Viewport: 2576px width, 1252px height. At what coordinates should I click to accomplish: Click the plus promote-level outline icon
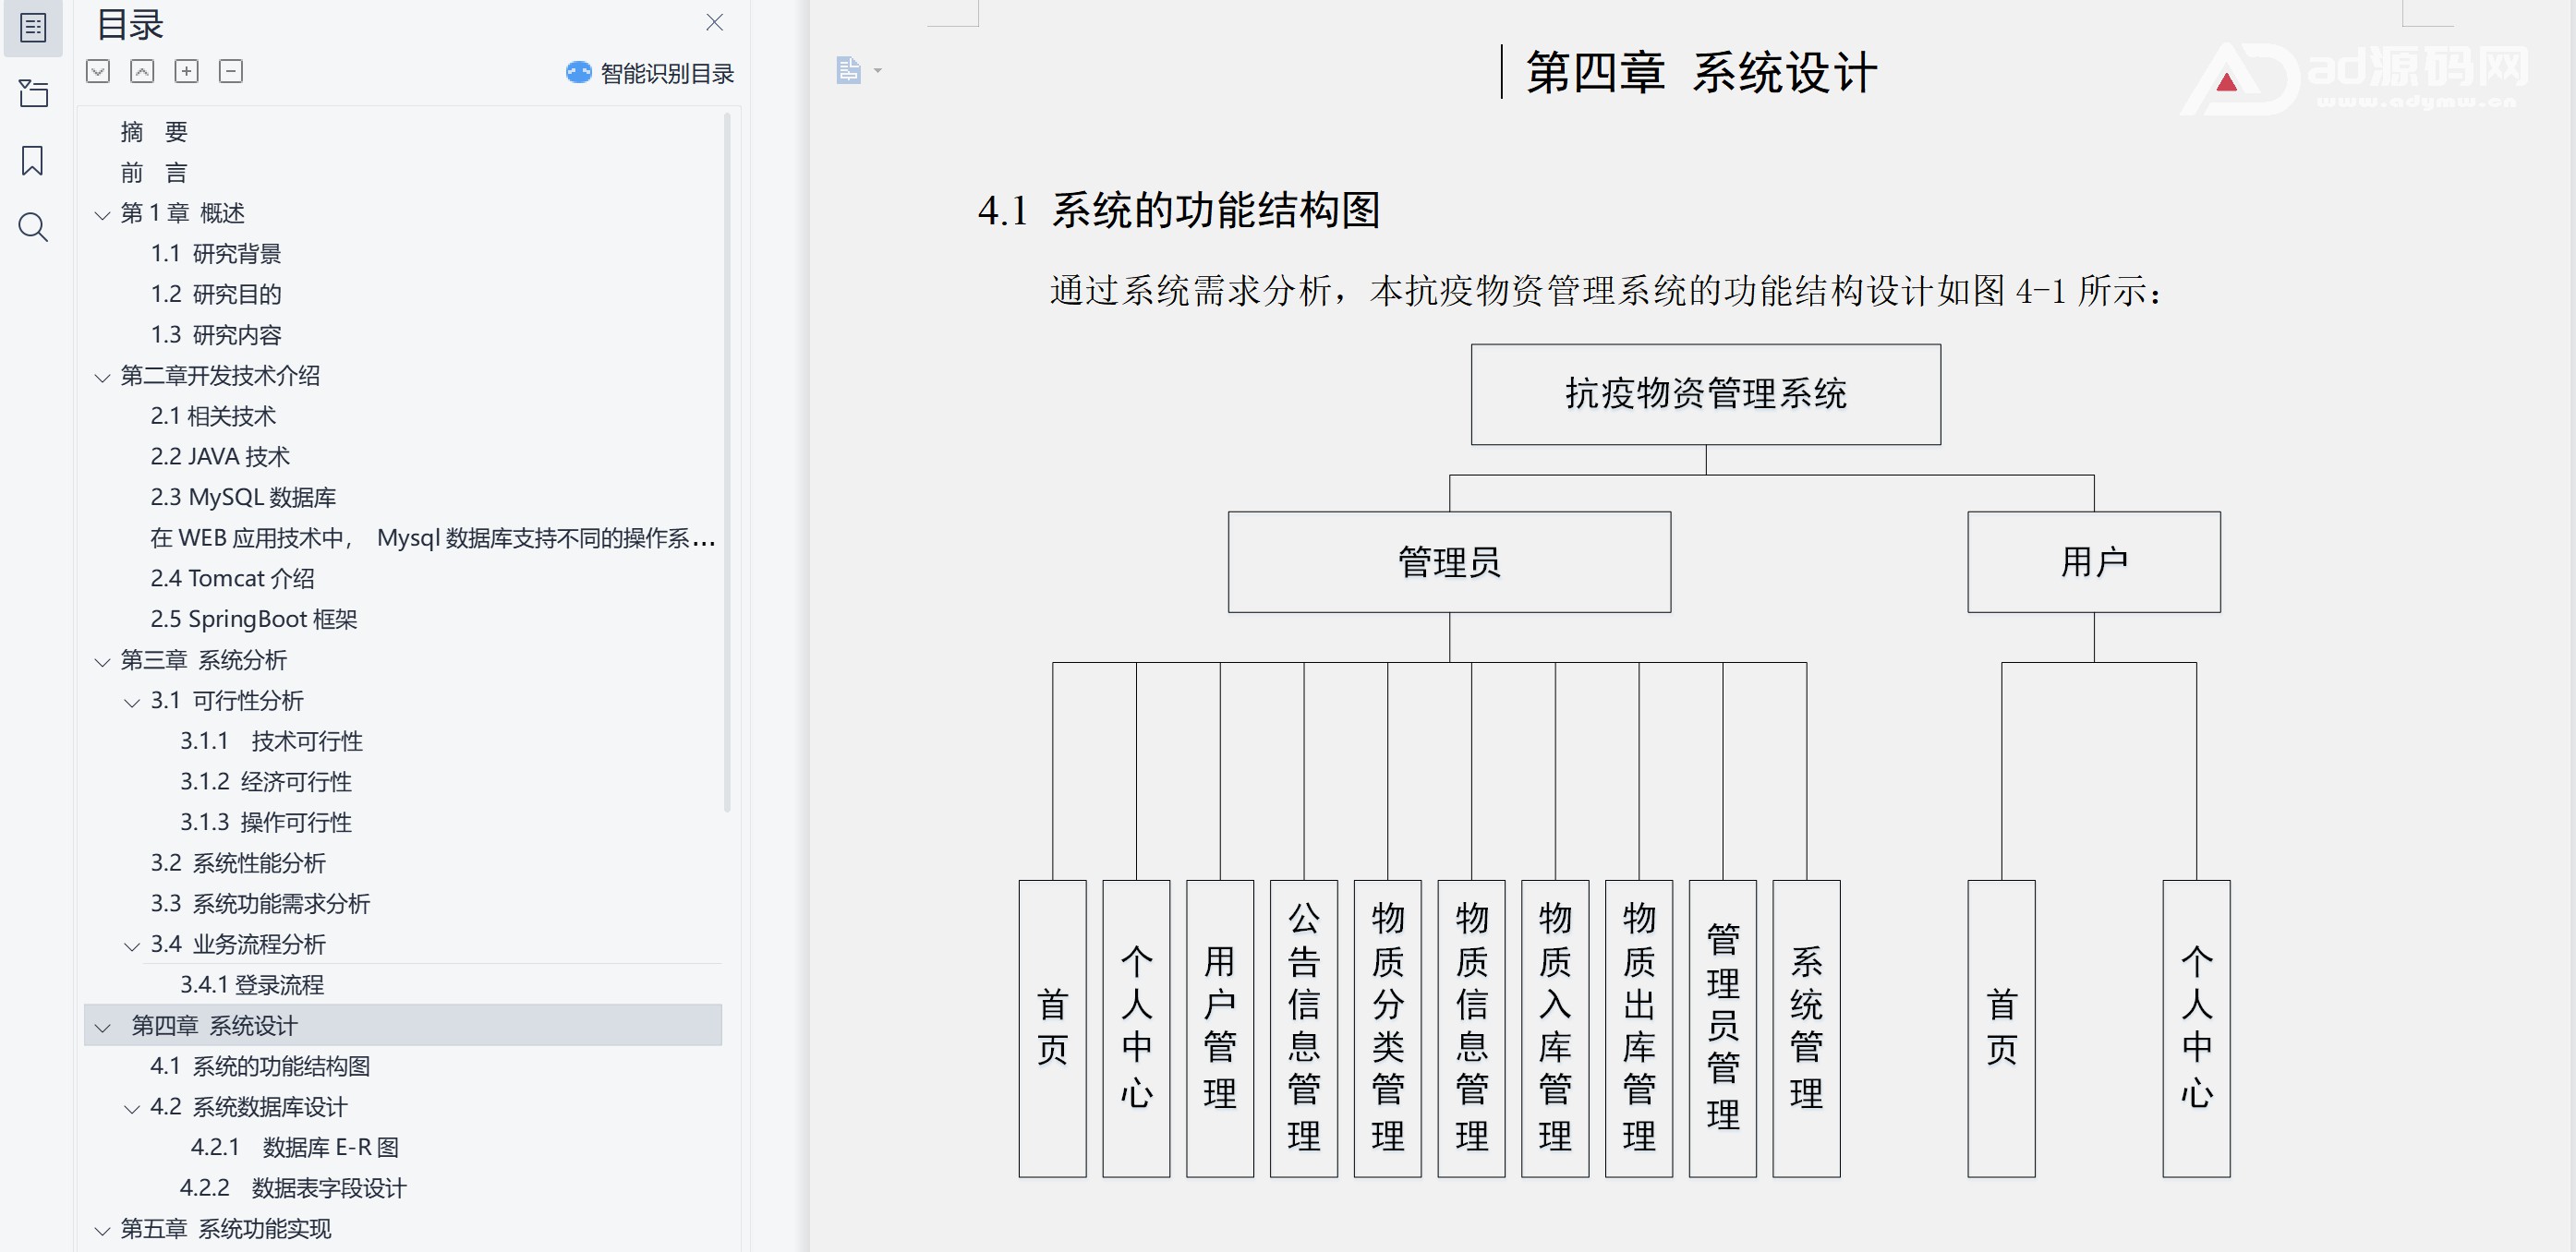click(186, 71)
